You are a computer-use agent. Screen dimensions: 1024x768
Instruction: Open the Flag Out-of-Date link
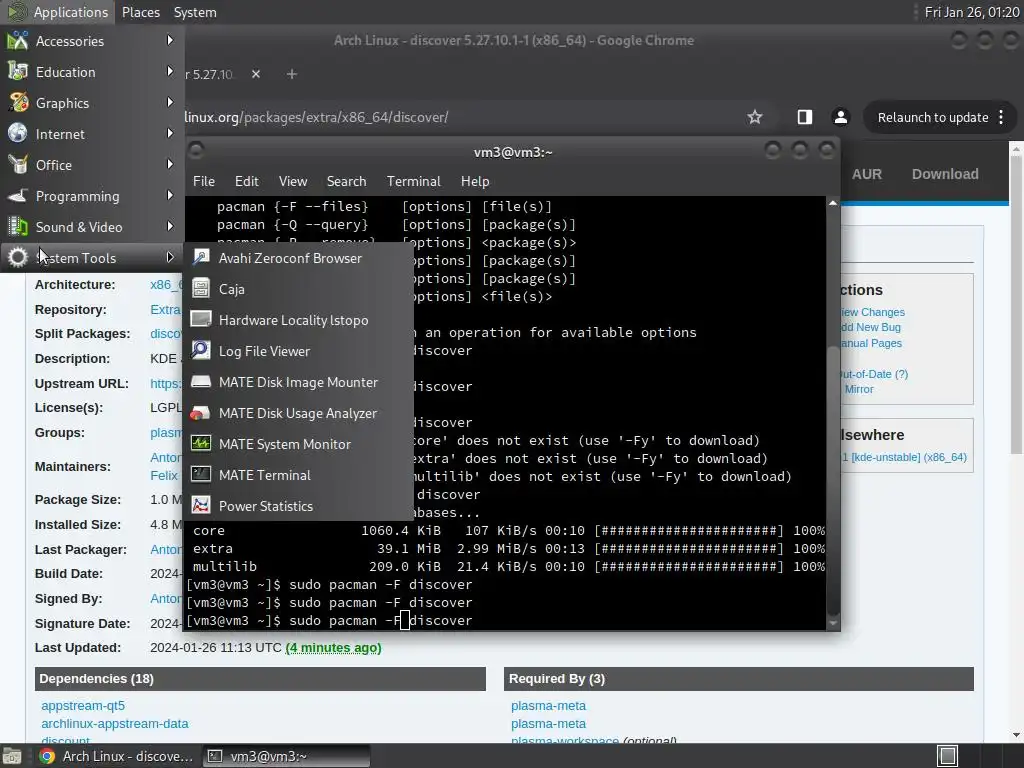(875, 374)
